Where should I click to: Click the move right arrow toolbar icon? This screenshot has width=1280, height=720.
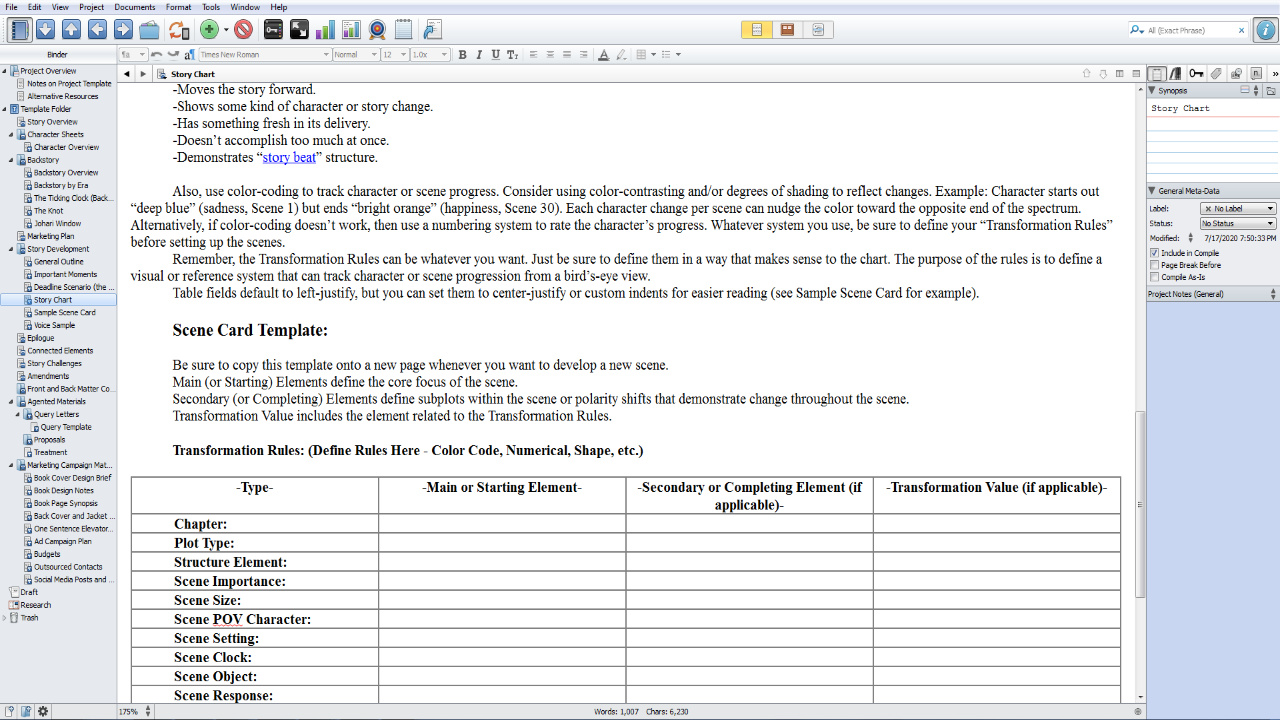123,30
